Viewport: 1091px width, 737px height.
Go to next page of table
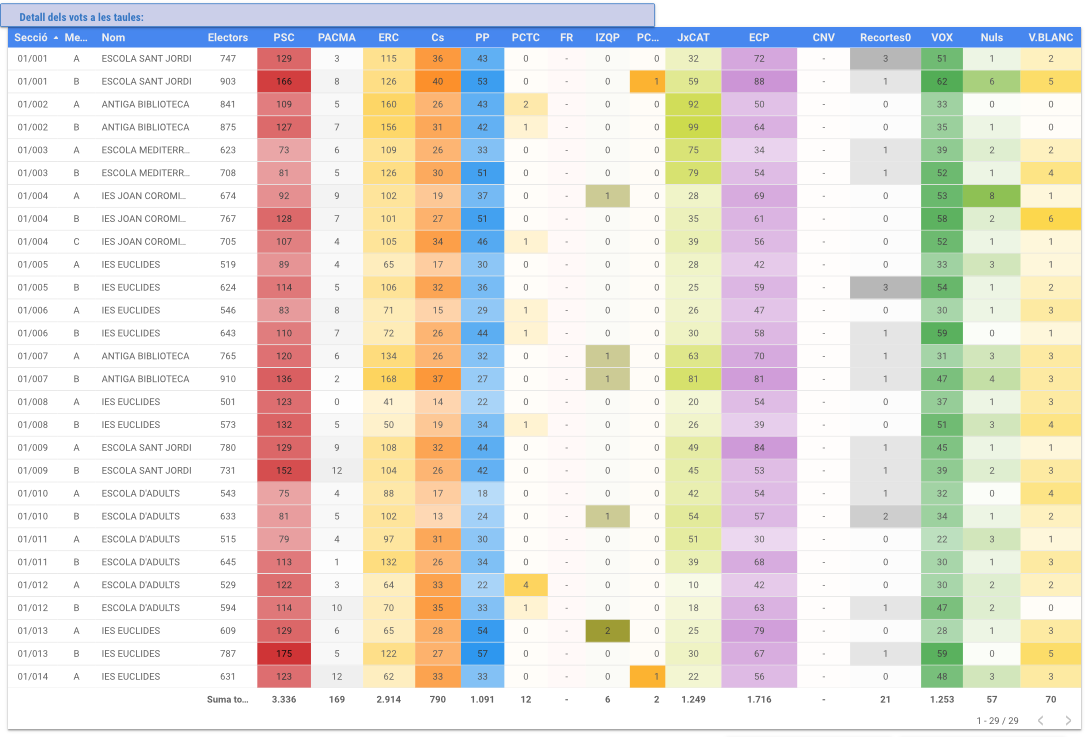[x=1068, y=720]
